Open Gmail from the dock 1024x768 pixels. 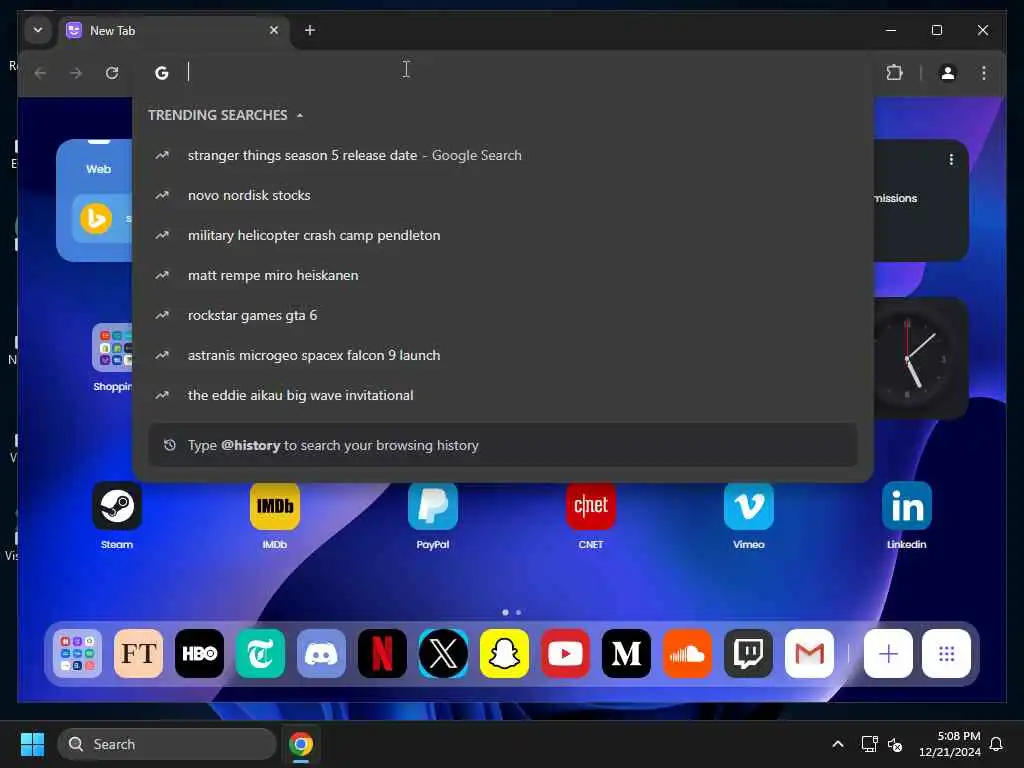click(809, 654)
